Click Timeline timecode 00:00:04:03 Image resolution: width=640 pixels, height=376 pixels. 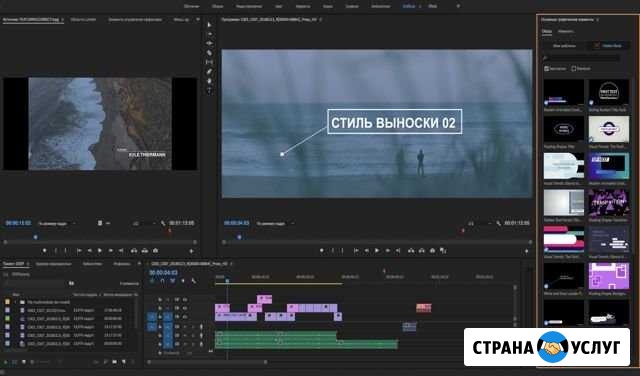[163, 272]
